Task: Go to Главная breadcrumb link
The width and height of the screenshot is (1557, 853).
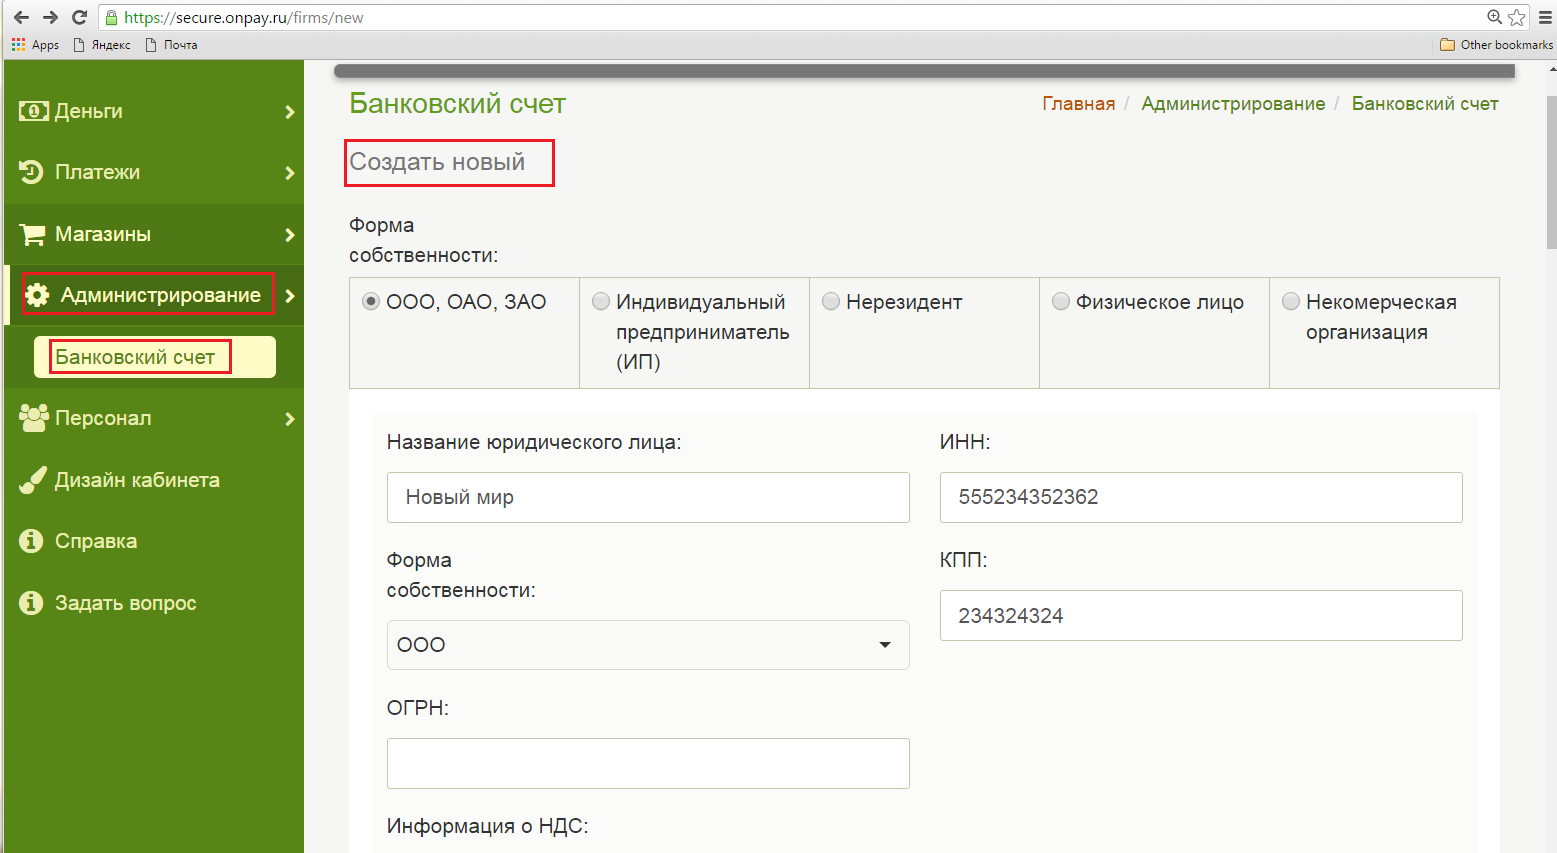Action: click(1078, 104)
